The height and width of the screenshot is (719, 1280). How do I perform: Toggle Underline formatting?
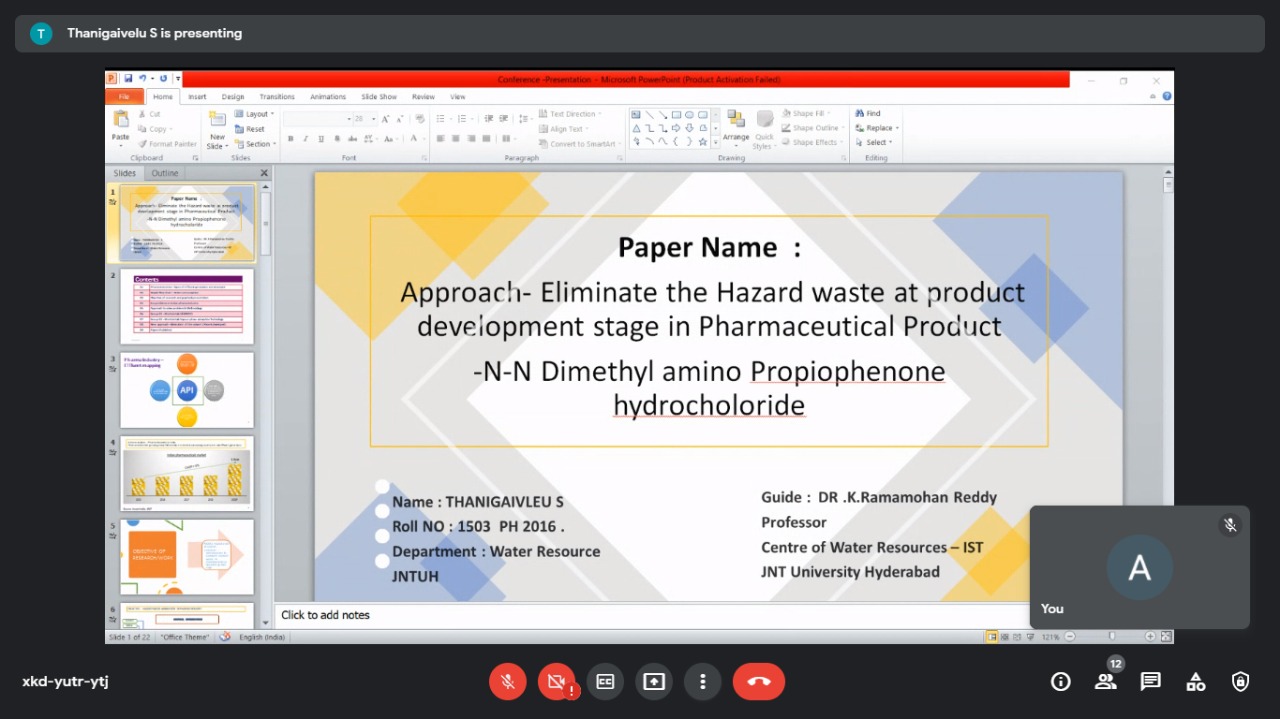click(321, 139)
